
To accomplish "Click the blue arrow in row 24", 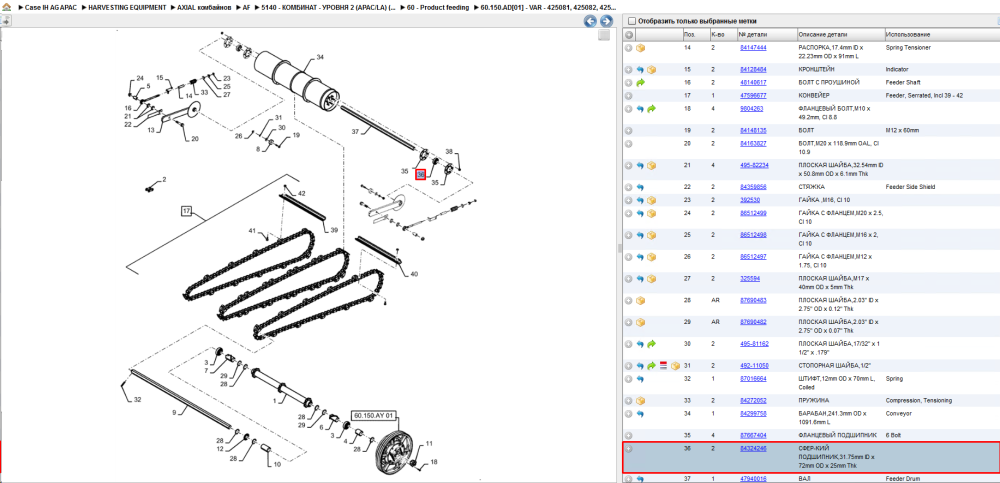I will (640, 213).
